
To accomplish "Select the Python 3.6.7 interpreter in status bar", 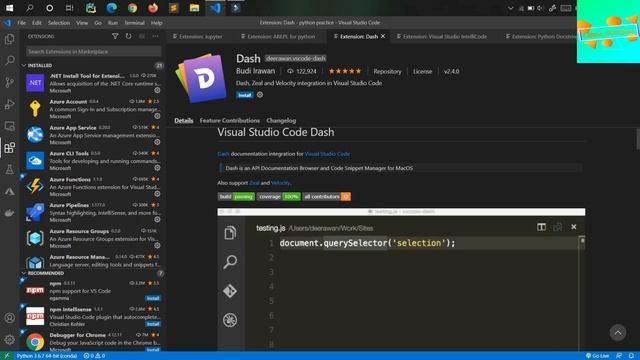I will pos(47,356).
